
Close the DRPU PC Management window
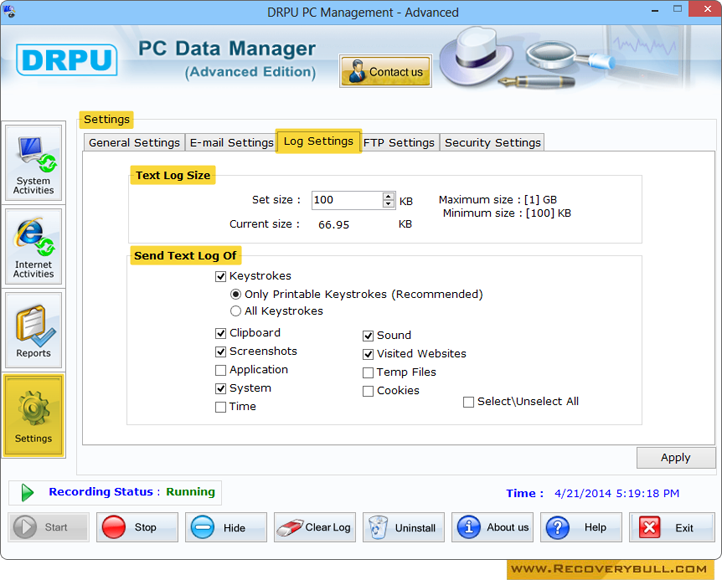(707, 9)
